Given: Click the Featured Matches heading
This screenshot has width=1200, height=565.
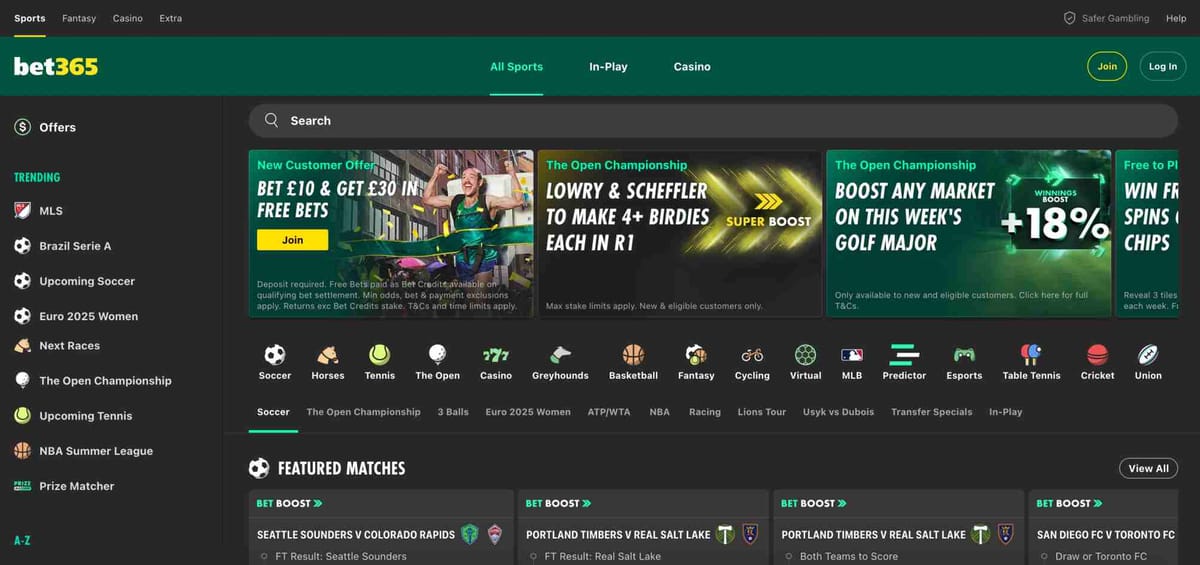Looking at the screenshot, I should tap(341, 468).
